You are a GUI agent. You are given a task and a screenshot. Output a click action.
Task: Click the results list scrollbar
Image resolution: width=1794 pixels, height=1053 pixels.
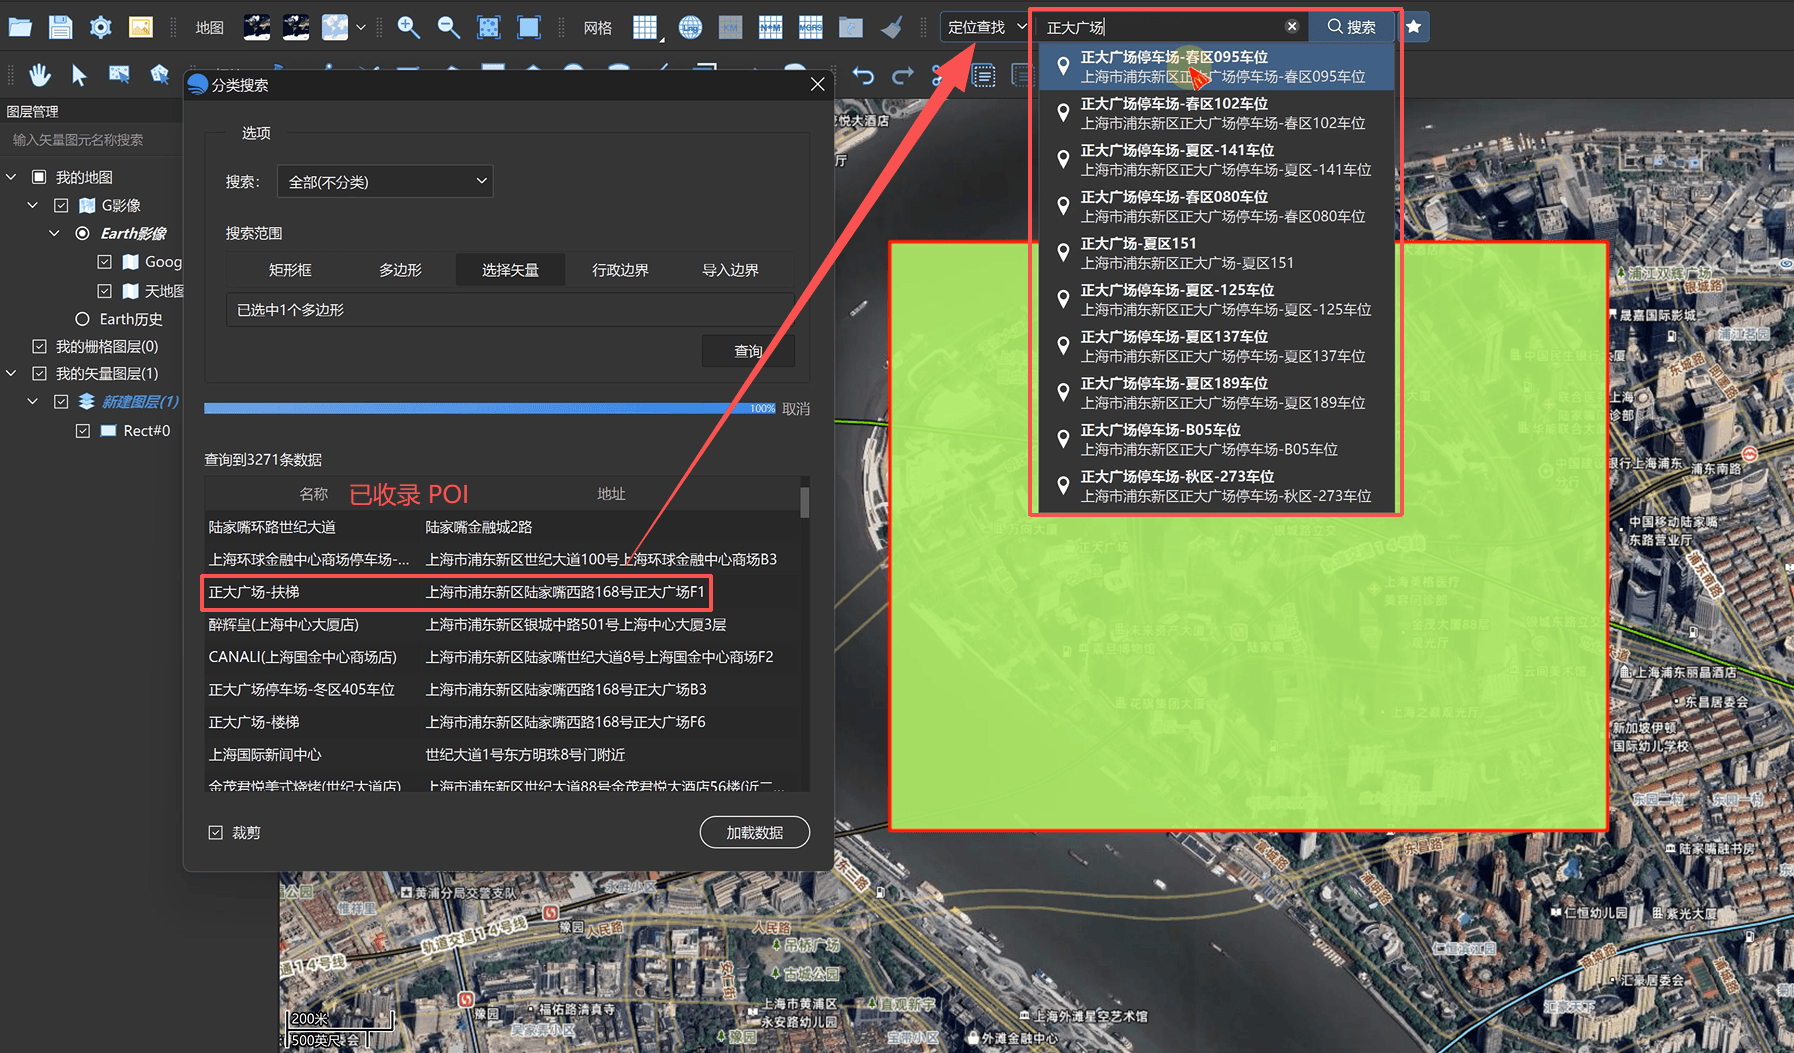[x=805, y=502]
